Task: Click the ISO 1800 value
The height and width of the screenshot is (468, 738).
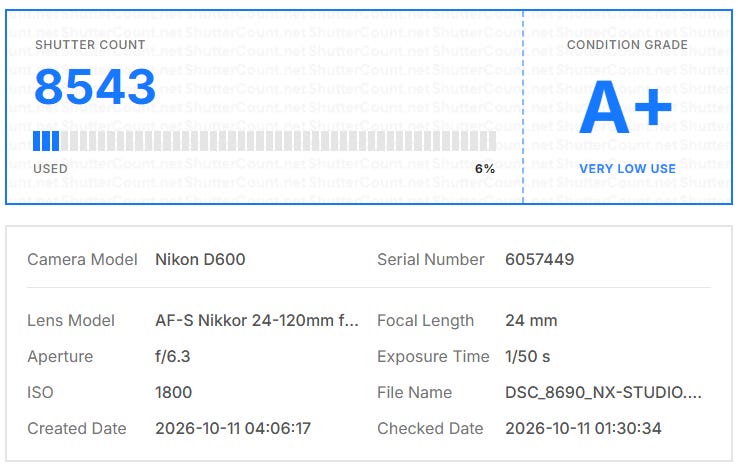Action: pos(173,392)
